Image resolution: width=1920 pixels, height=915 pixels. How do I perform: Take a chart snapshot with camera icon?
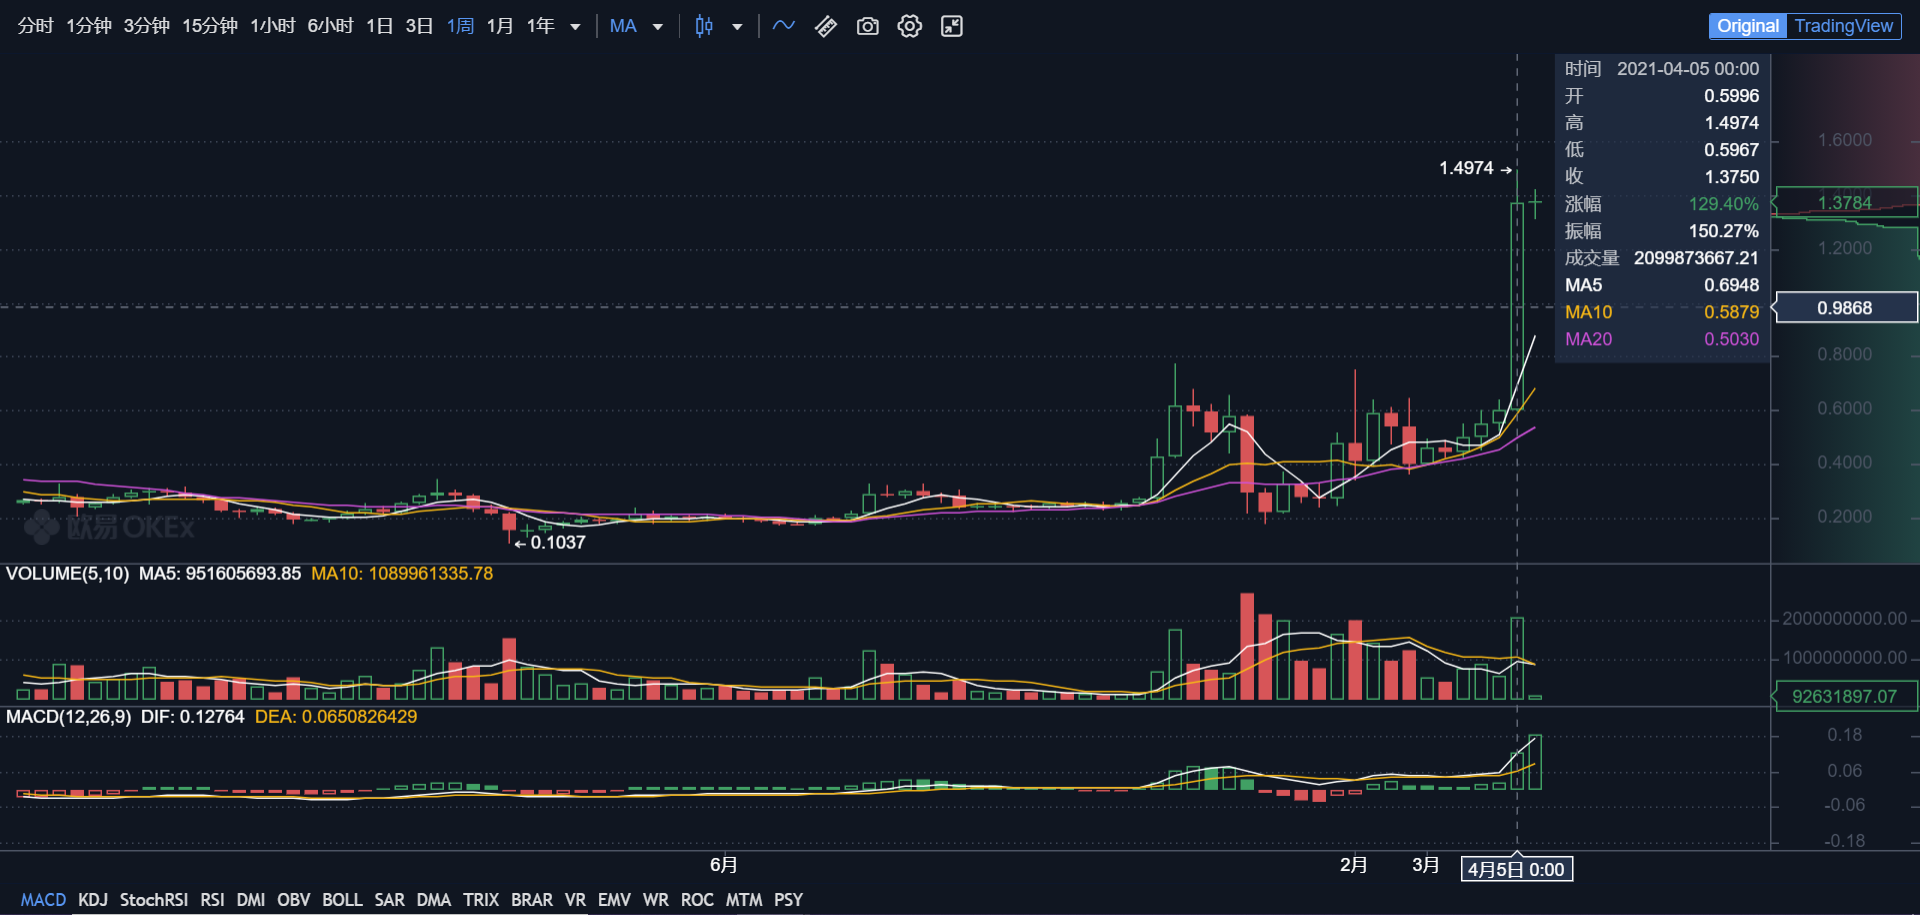tap(868, 26)
